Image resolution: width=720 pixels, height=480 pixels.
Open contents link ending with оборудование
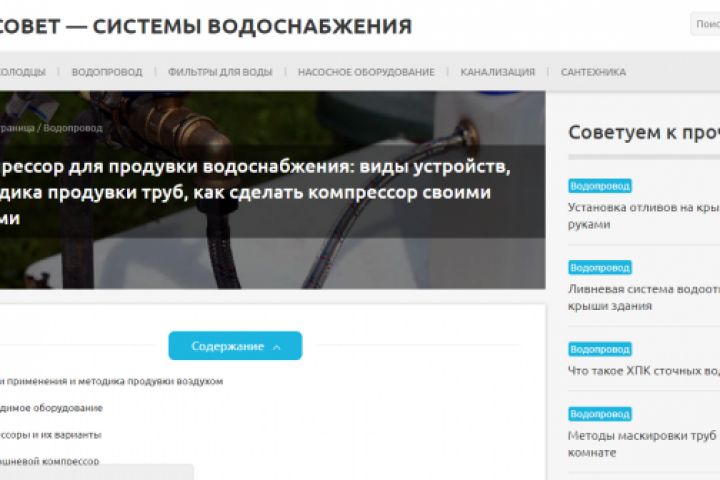(x=51, y=407)
